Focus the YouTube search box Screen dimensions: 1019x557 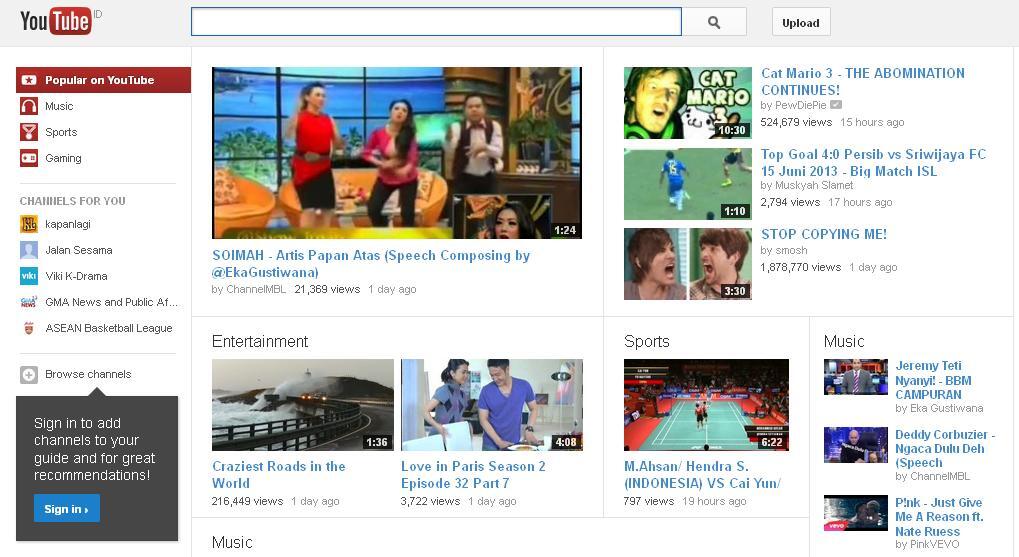436,22
